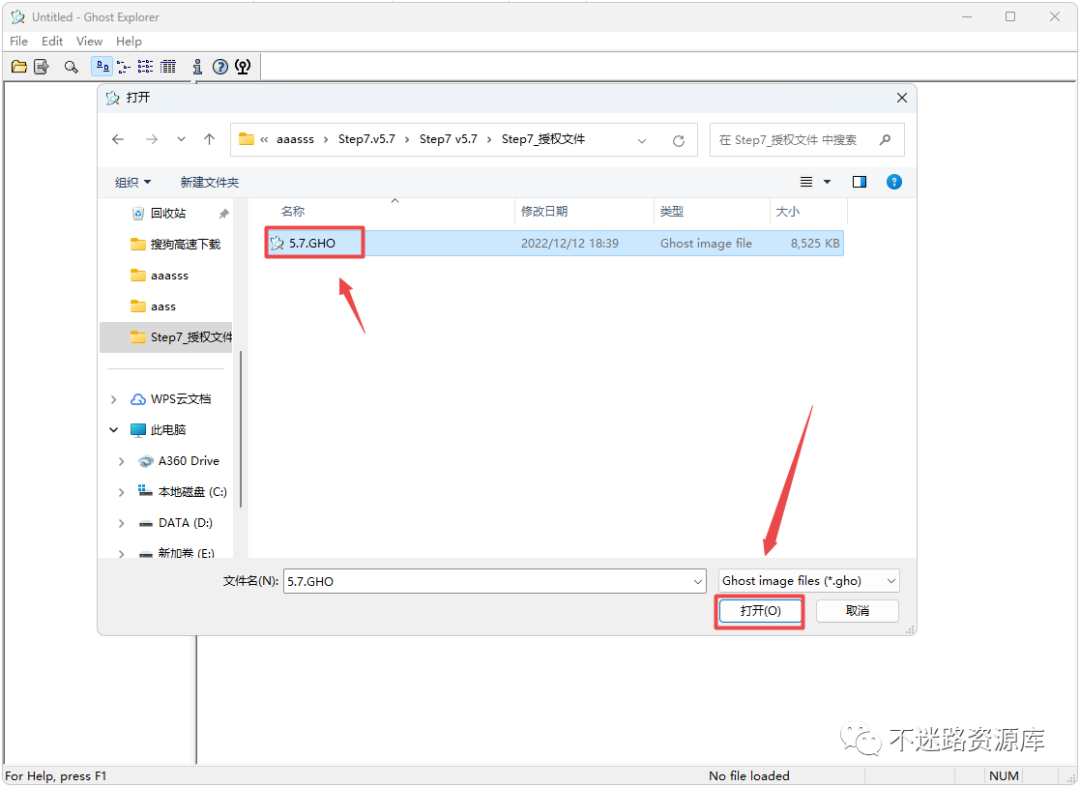Image resolution: width=1080 pixels, height=787 pixels.
Task: Click the 文件名 input field
Action: (486, 582)
